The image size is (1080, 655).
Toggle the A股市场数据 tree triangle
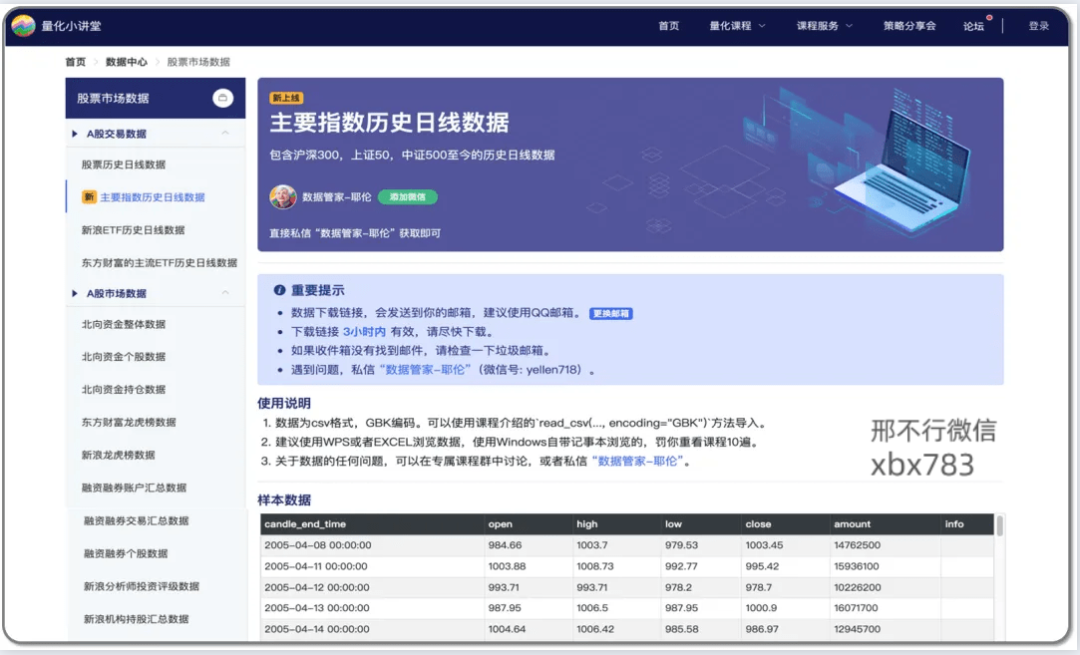[74, 293]
